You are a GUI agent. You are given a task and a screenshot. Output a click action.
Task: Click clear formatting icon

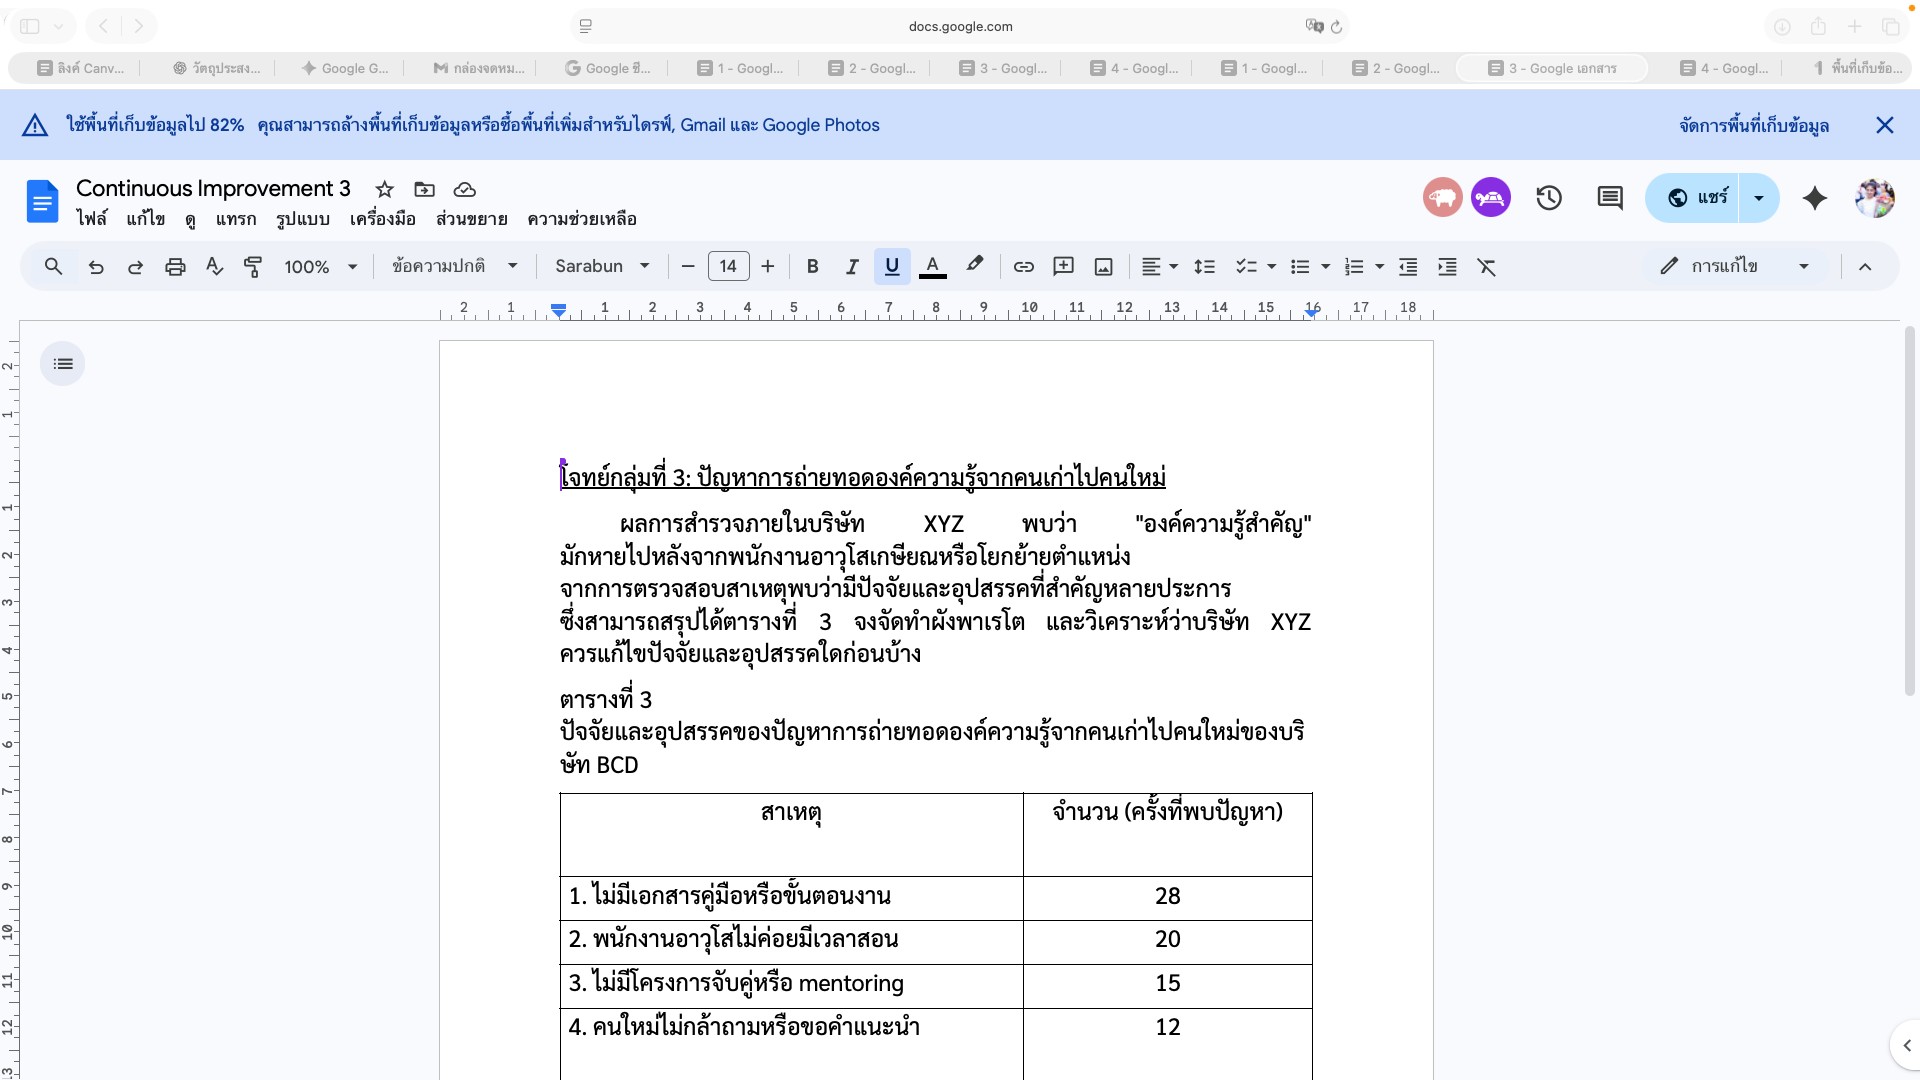[1487, 267]
